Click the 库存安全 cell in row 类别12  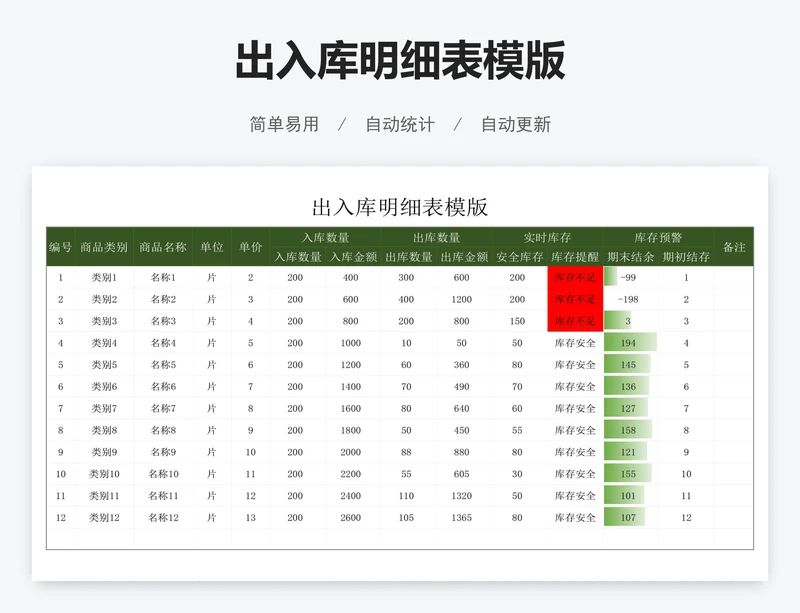tap(575, 518)
